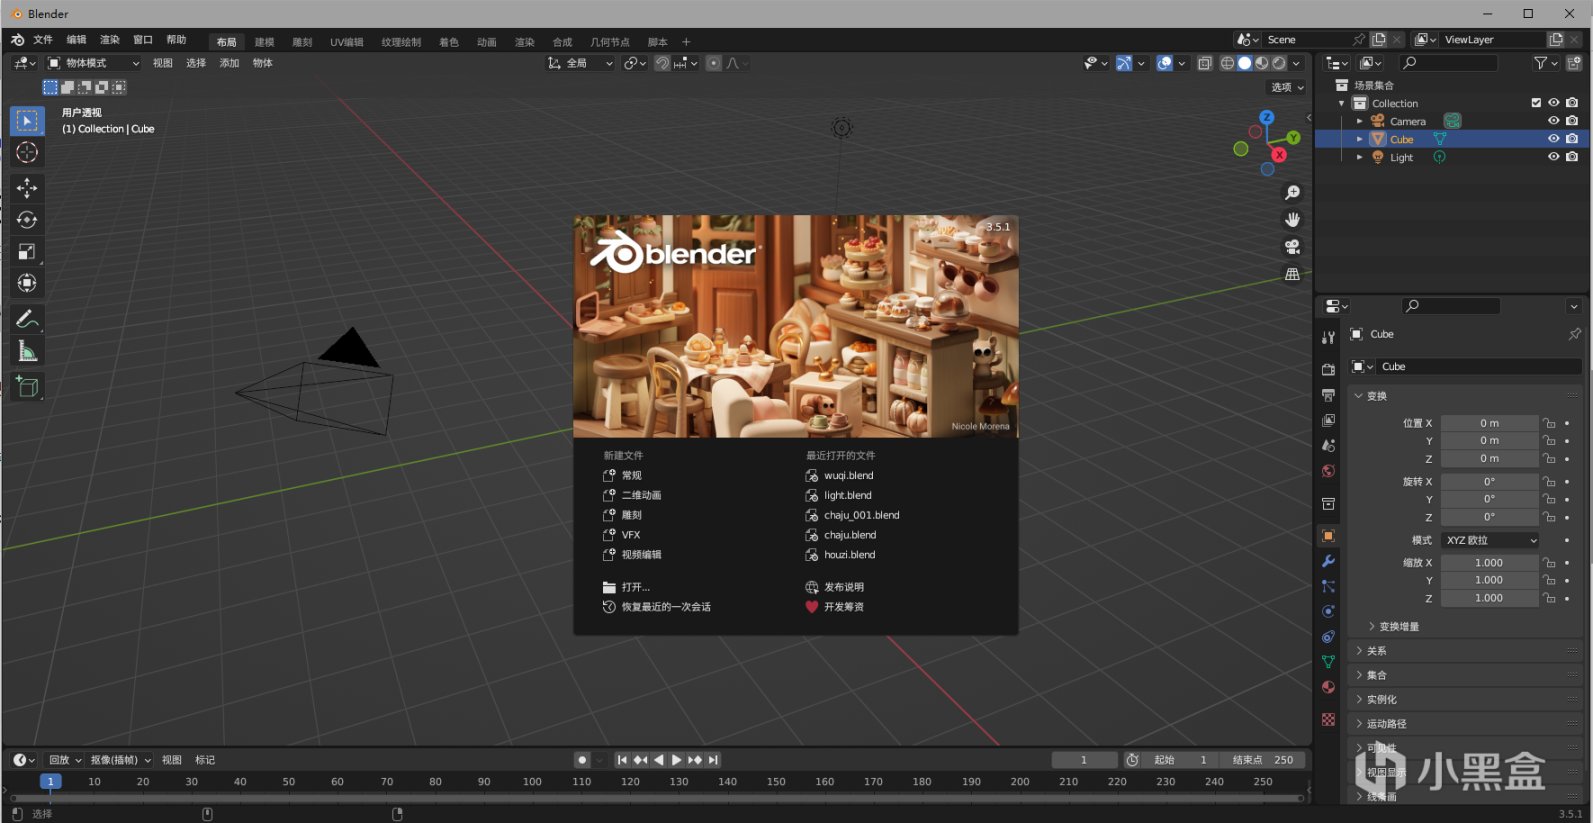Expand the Cube tree item
This screenshot has width=1593, height=823.
[x=1359, y=139]
